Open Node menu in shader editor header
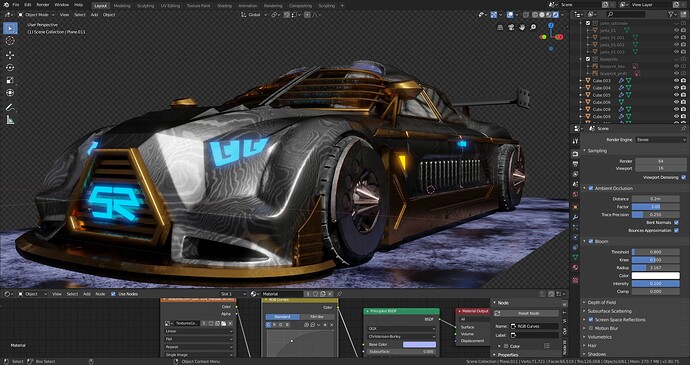The image size is (690, 365). 100,294
